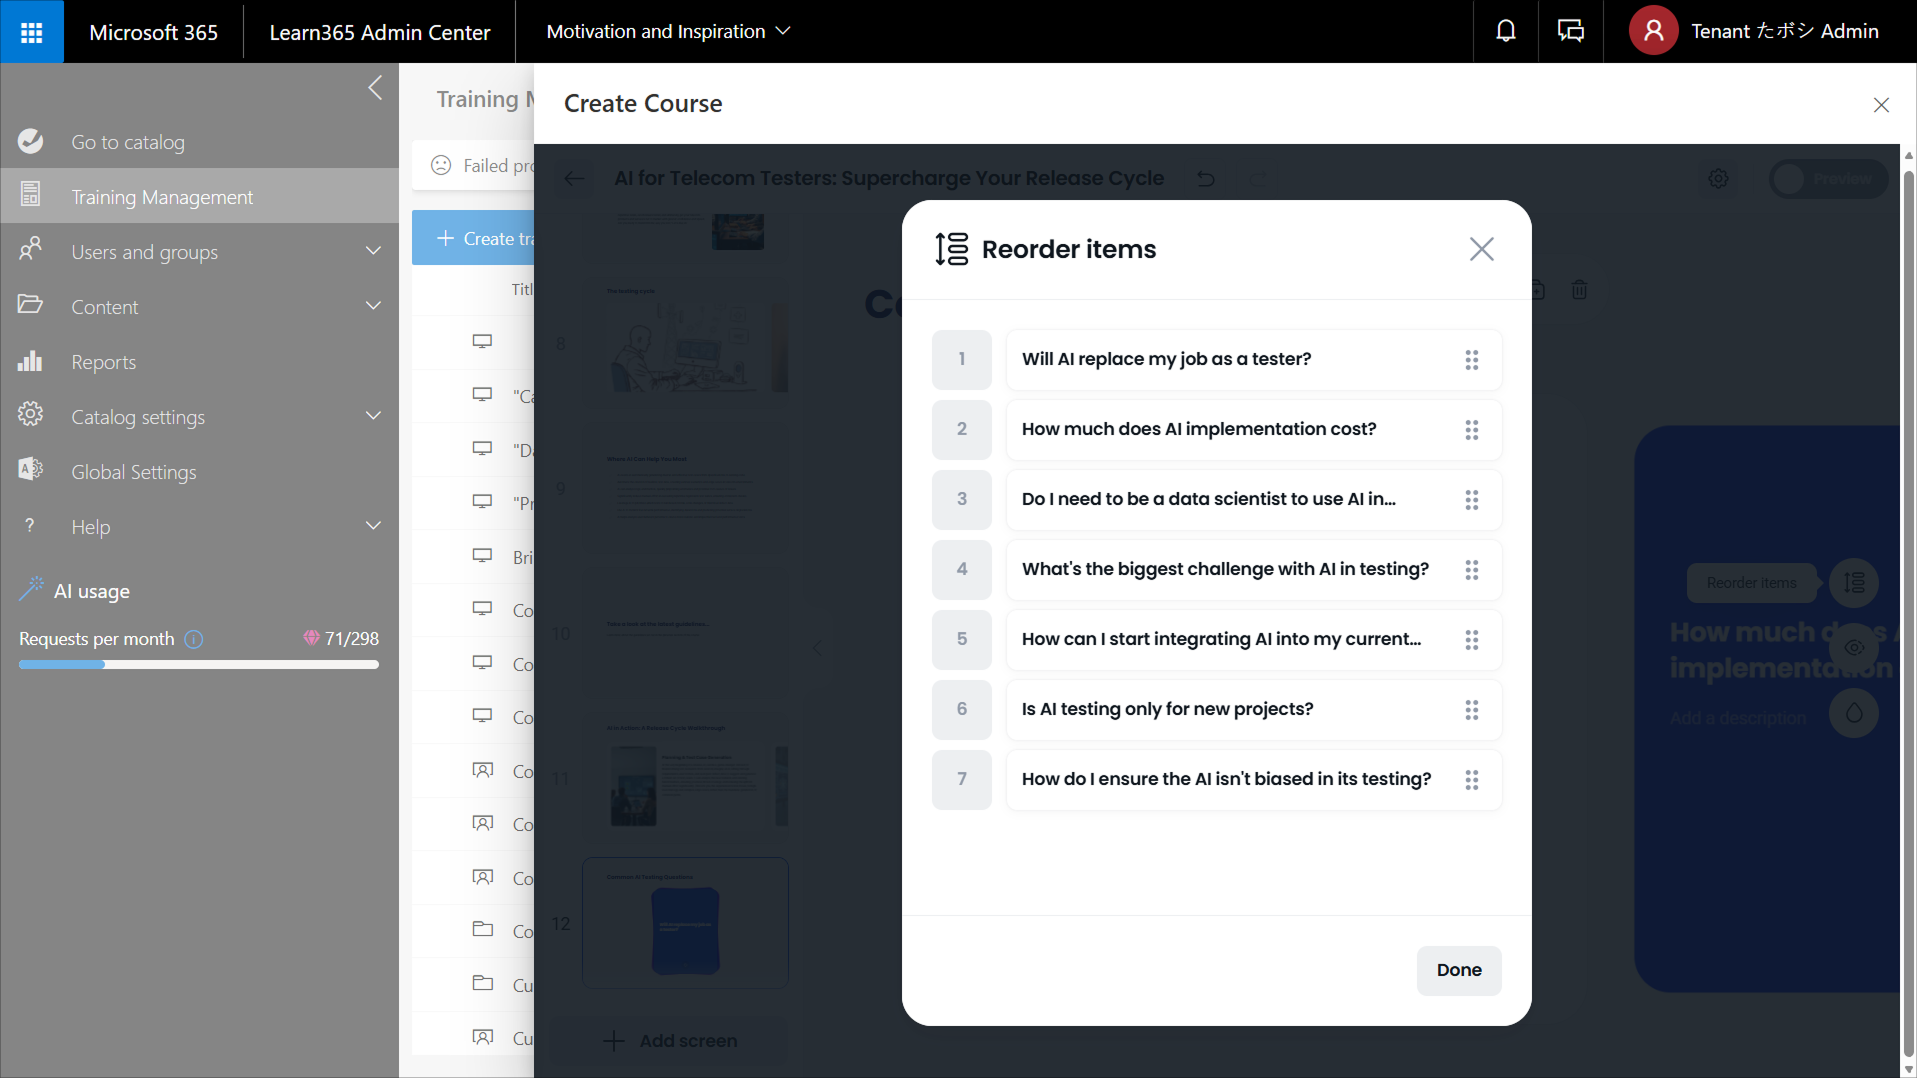Image resolution: width=1917 pixels, height=1078 pixels.
Task: Click the undo arrow in course editor
Action: 1206,179
